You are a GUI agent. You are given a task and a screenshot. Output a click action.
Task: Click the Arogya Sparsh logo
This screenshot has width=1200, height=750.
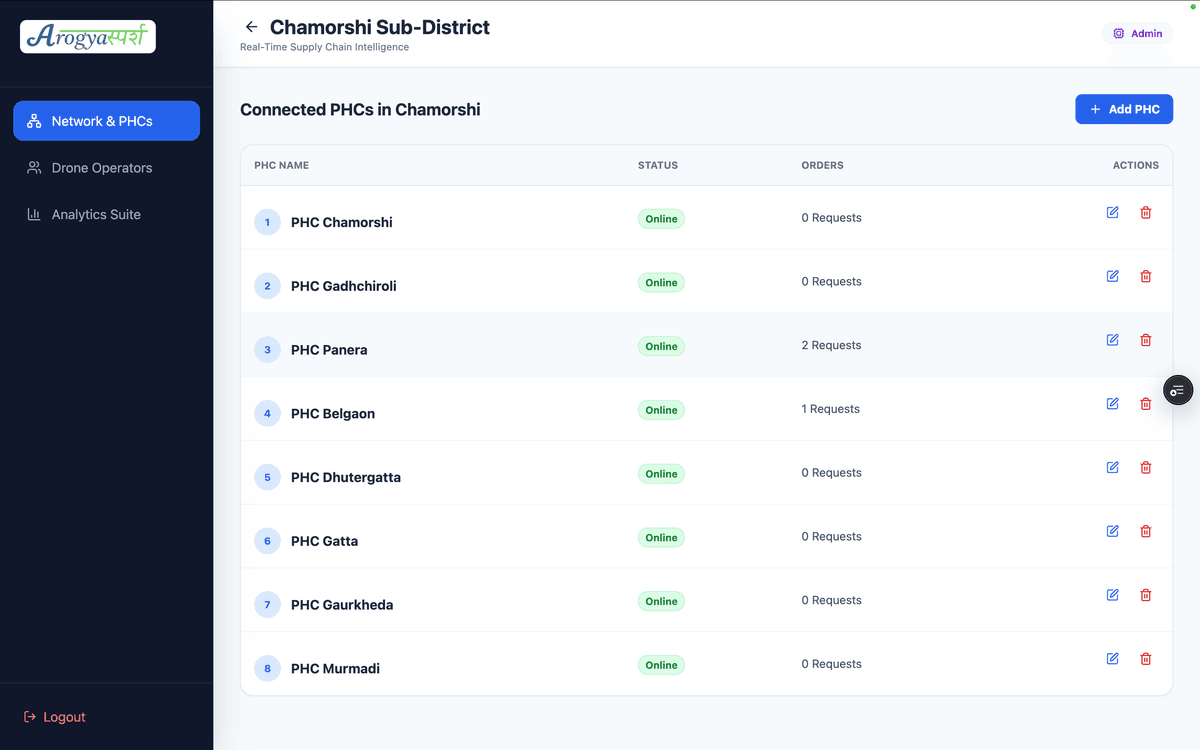tap(88, 37)
